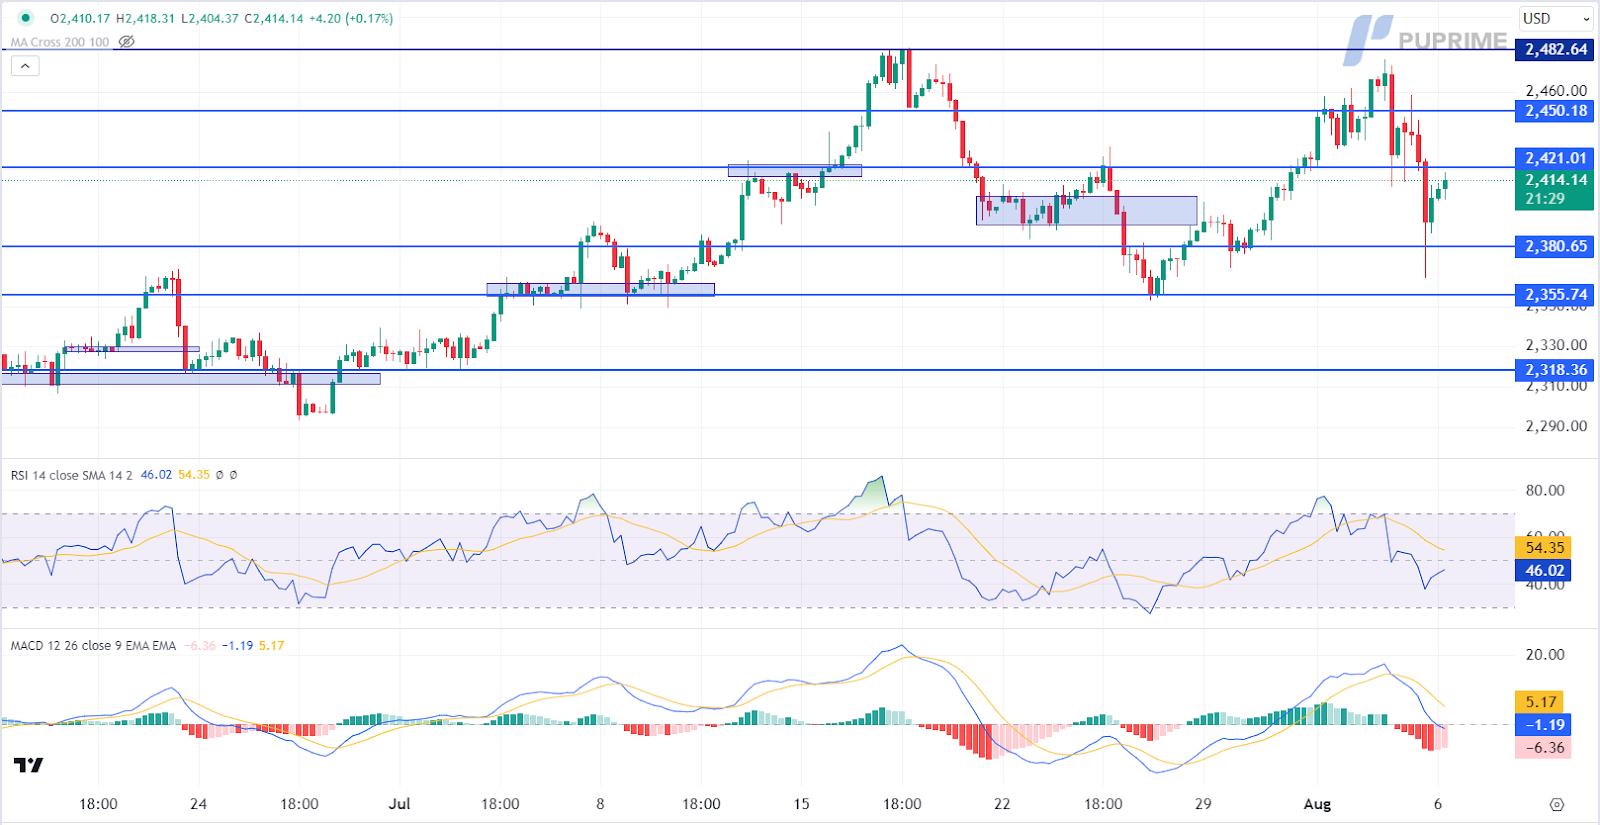Click the RSI value 46.02 axis label
The image size is (1600, 825).
(x=1544, y=570)
